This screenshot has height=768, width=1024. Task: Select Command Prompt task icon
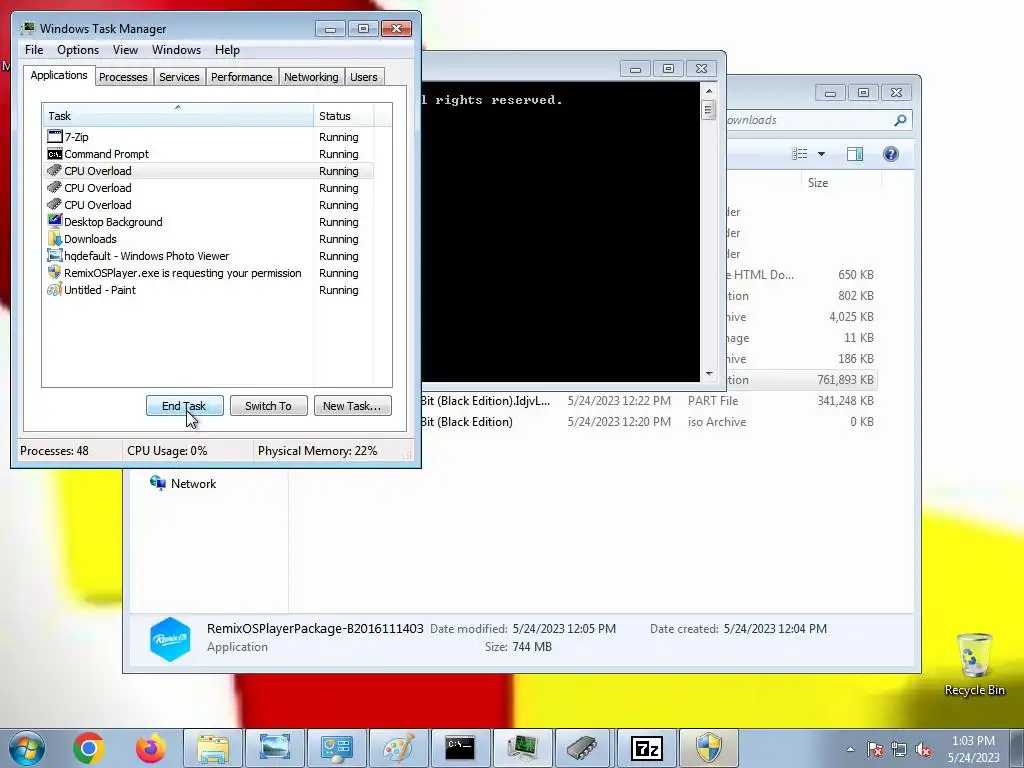(55, 153)
